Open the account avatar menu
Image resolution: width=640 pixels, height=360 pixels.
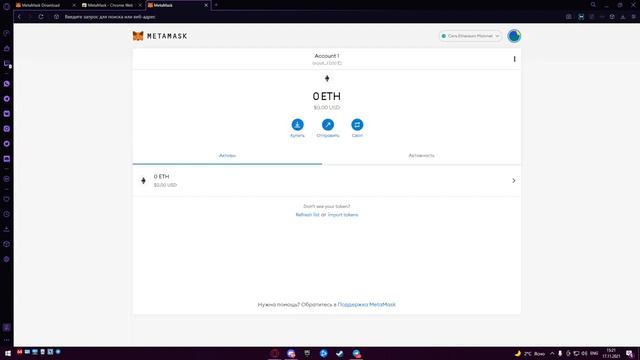click(x=514, y=36)
